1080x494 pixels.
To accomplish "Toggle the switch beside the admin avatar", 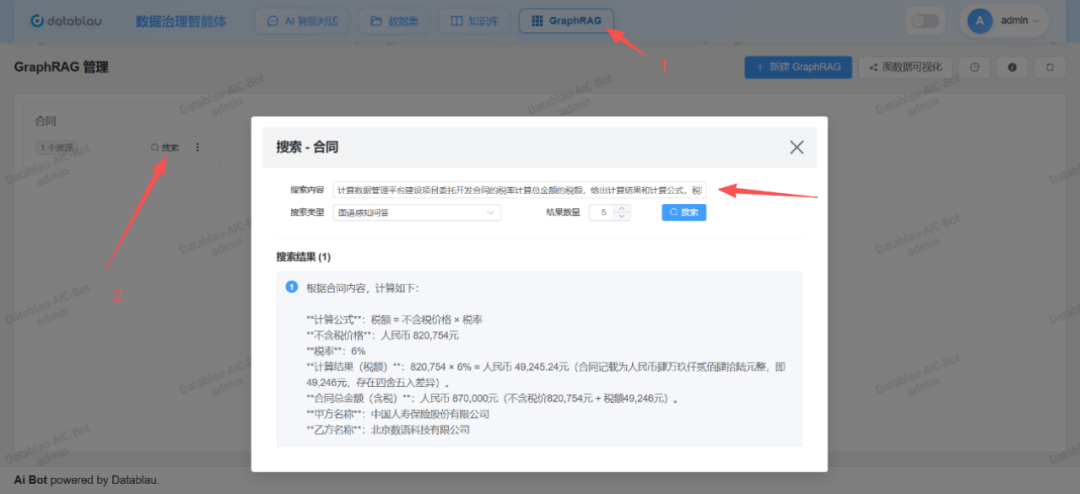I will [925, 21].
